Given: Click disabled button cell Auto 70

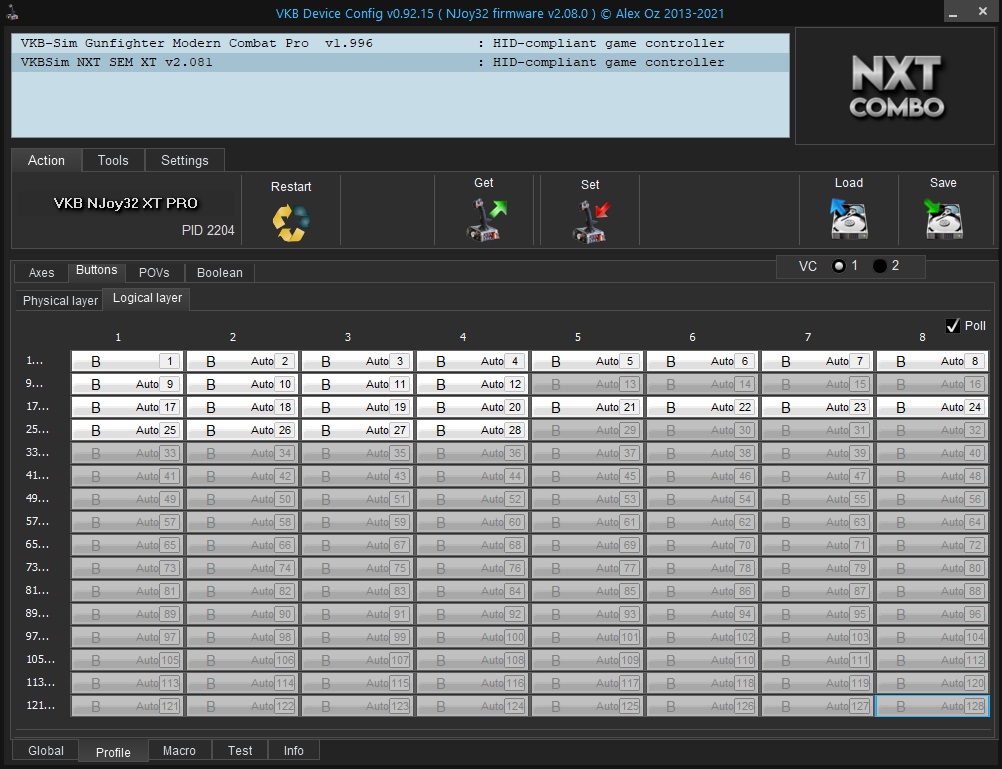Looking at the screenshot, I should tap(702, 545).
